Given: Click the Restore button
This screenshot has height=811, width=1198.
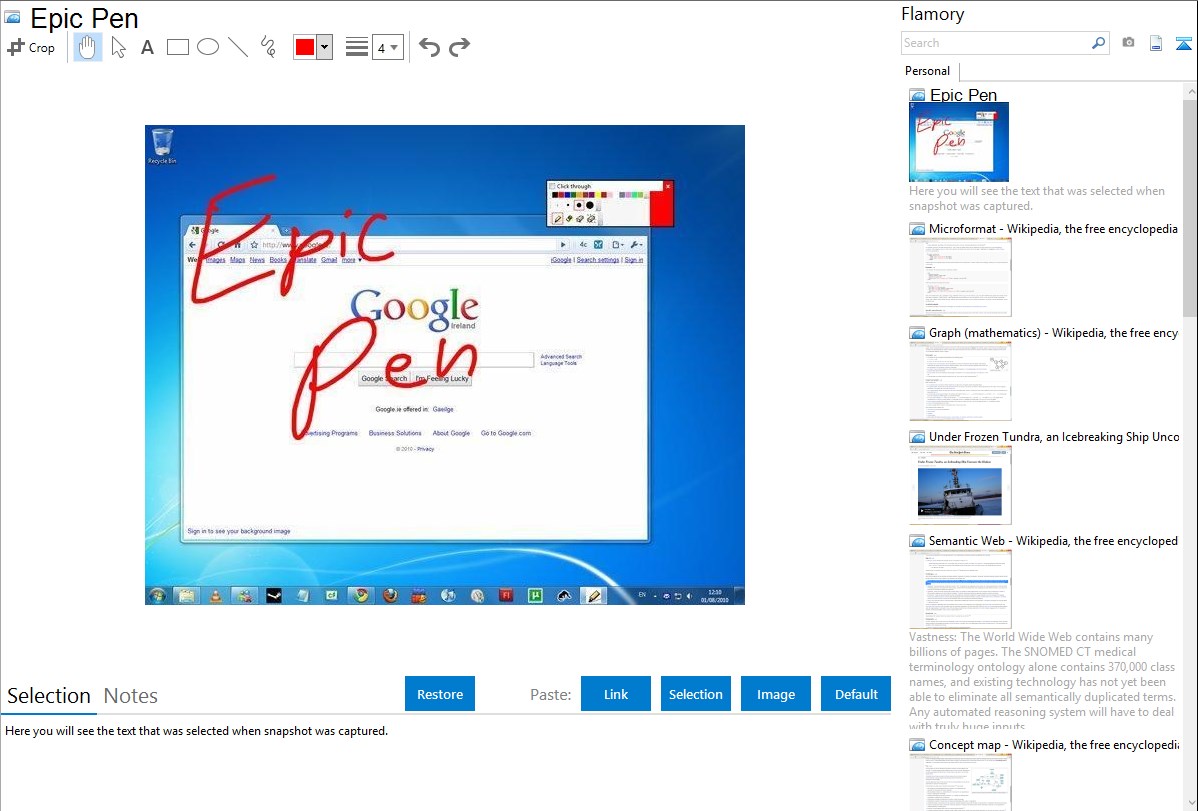Looking at the screenshot, I should click(440, 694).
